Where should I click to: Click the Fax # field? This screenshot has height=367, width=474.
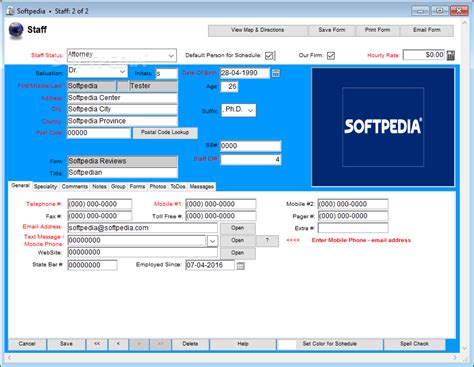[100, 216]
